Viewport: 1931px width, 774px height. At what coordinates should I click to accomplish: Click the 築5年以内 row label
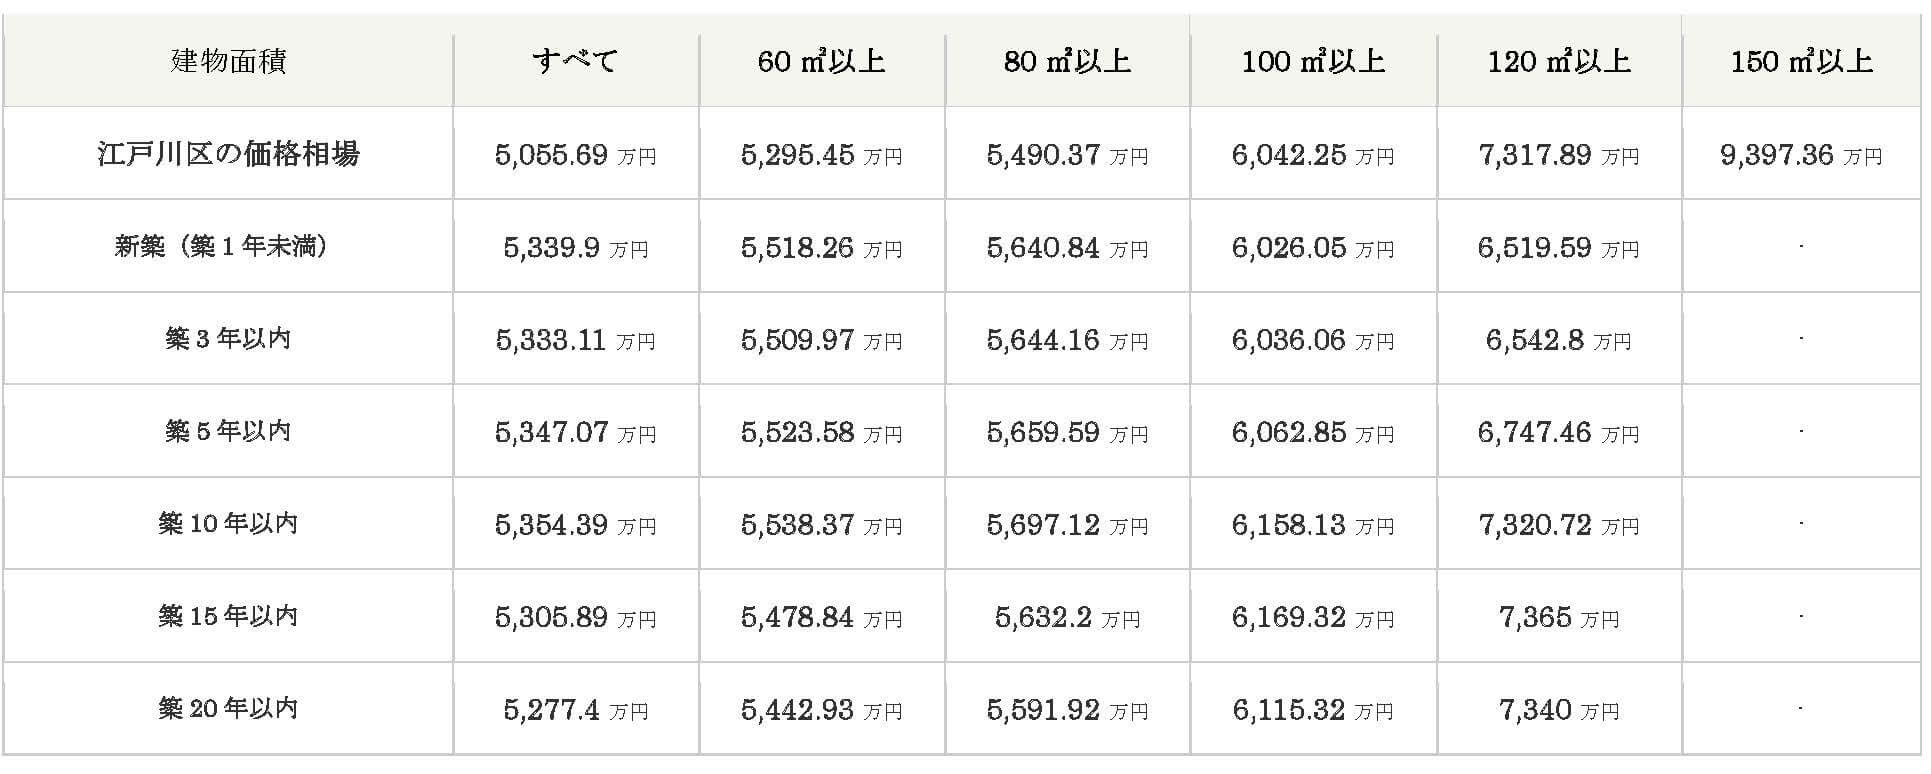228,431
